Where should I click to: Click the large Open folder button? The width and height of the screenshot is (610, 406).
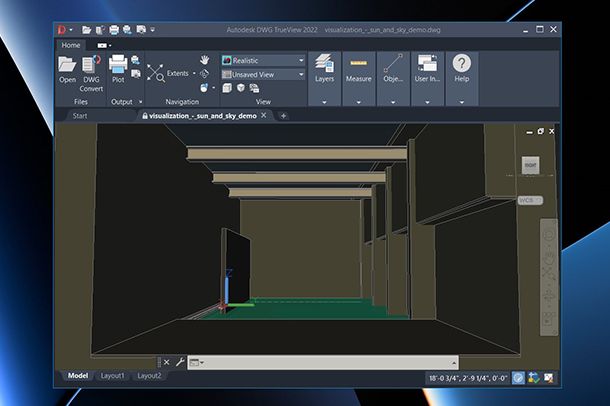(67, 70)
